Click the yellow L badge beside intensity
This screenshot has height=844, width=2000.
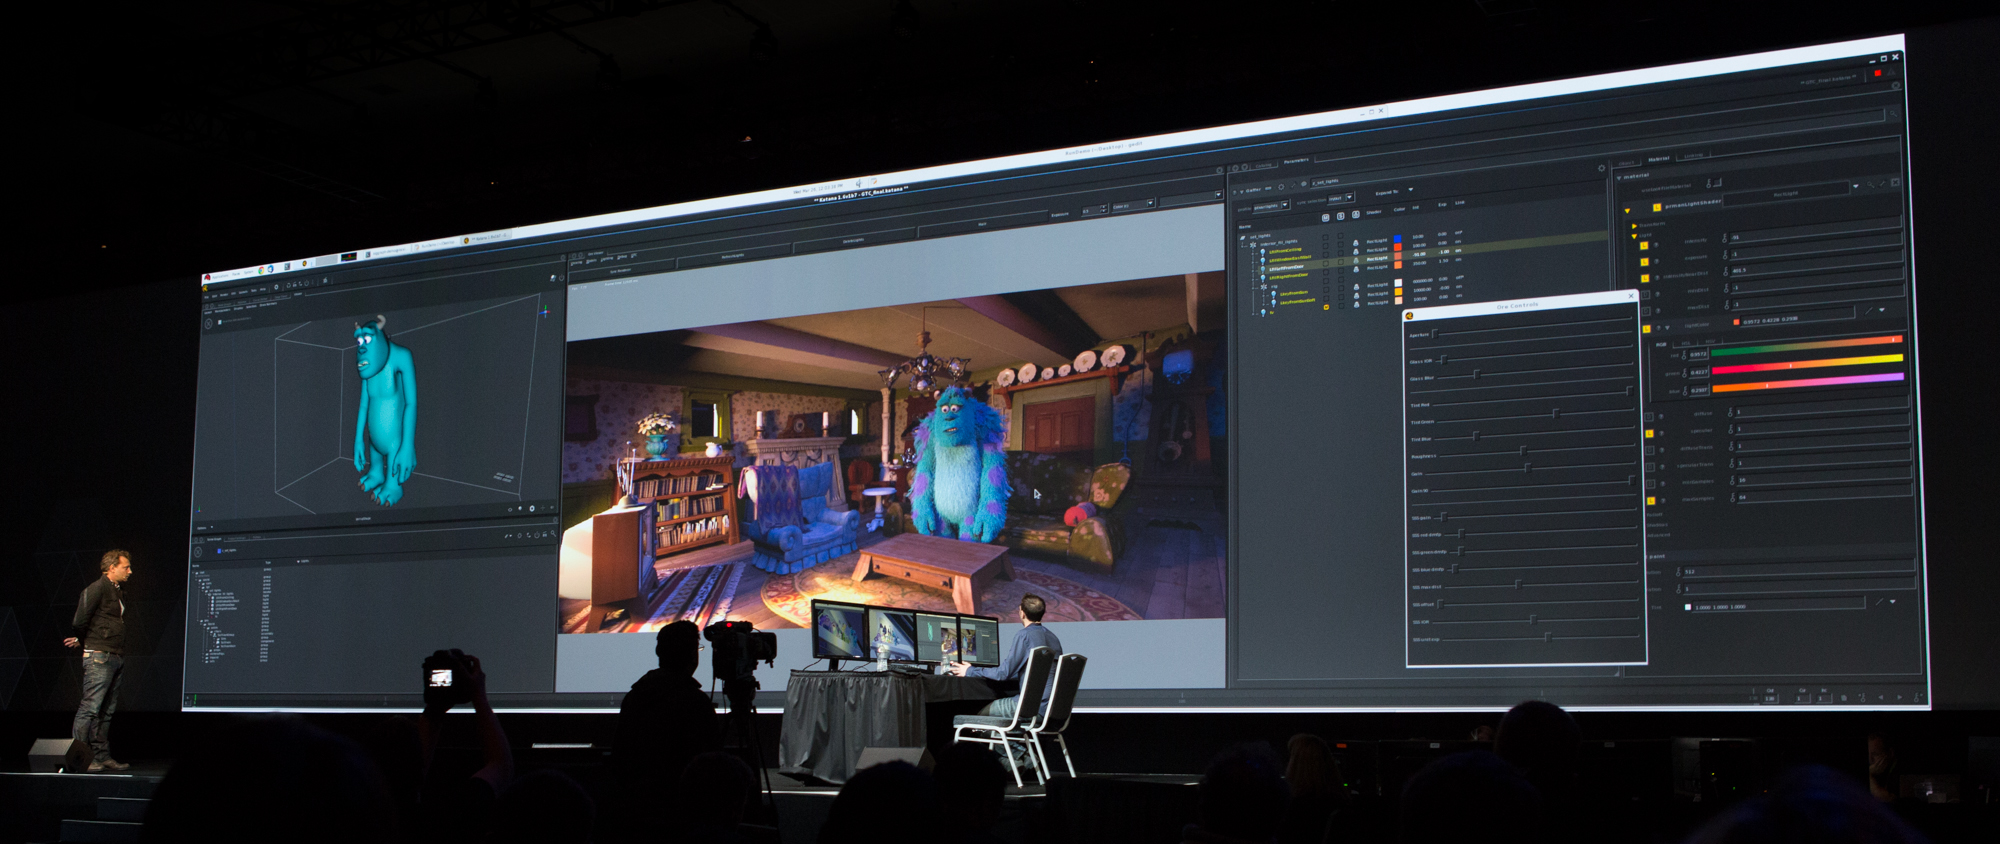(x=1644, y=245)
